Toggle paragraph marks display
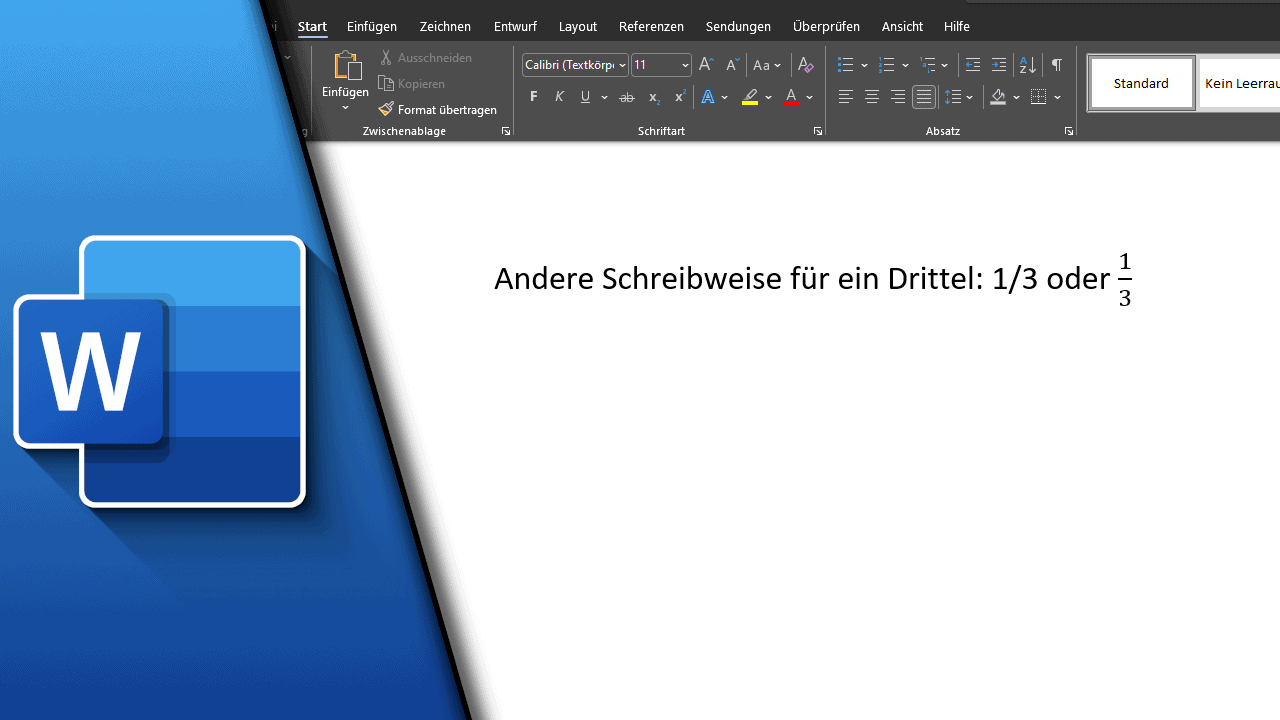This screenshot has height=720, width=1280. click(1056, 65)
